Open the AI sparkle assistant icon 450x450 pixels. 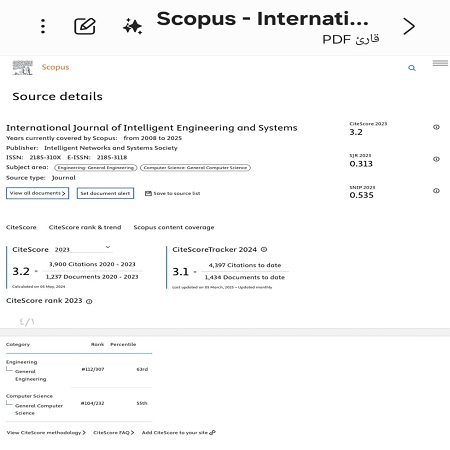click(132, 26)
